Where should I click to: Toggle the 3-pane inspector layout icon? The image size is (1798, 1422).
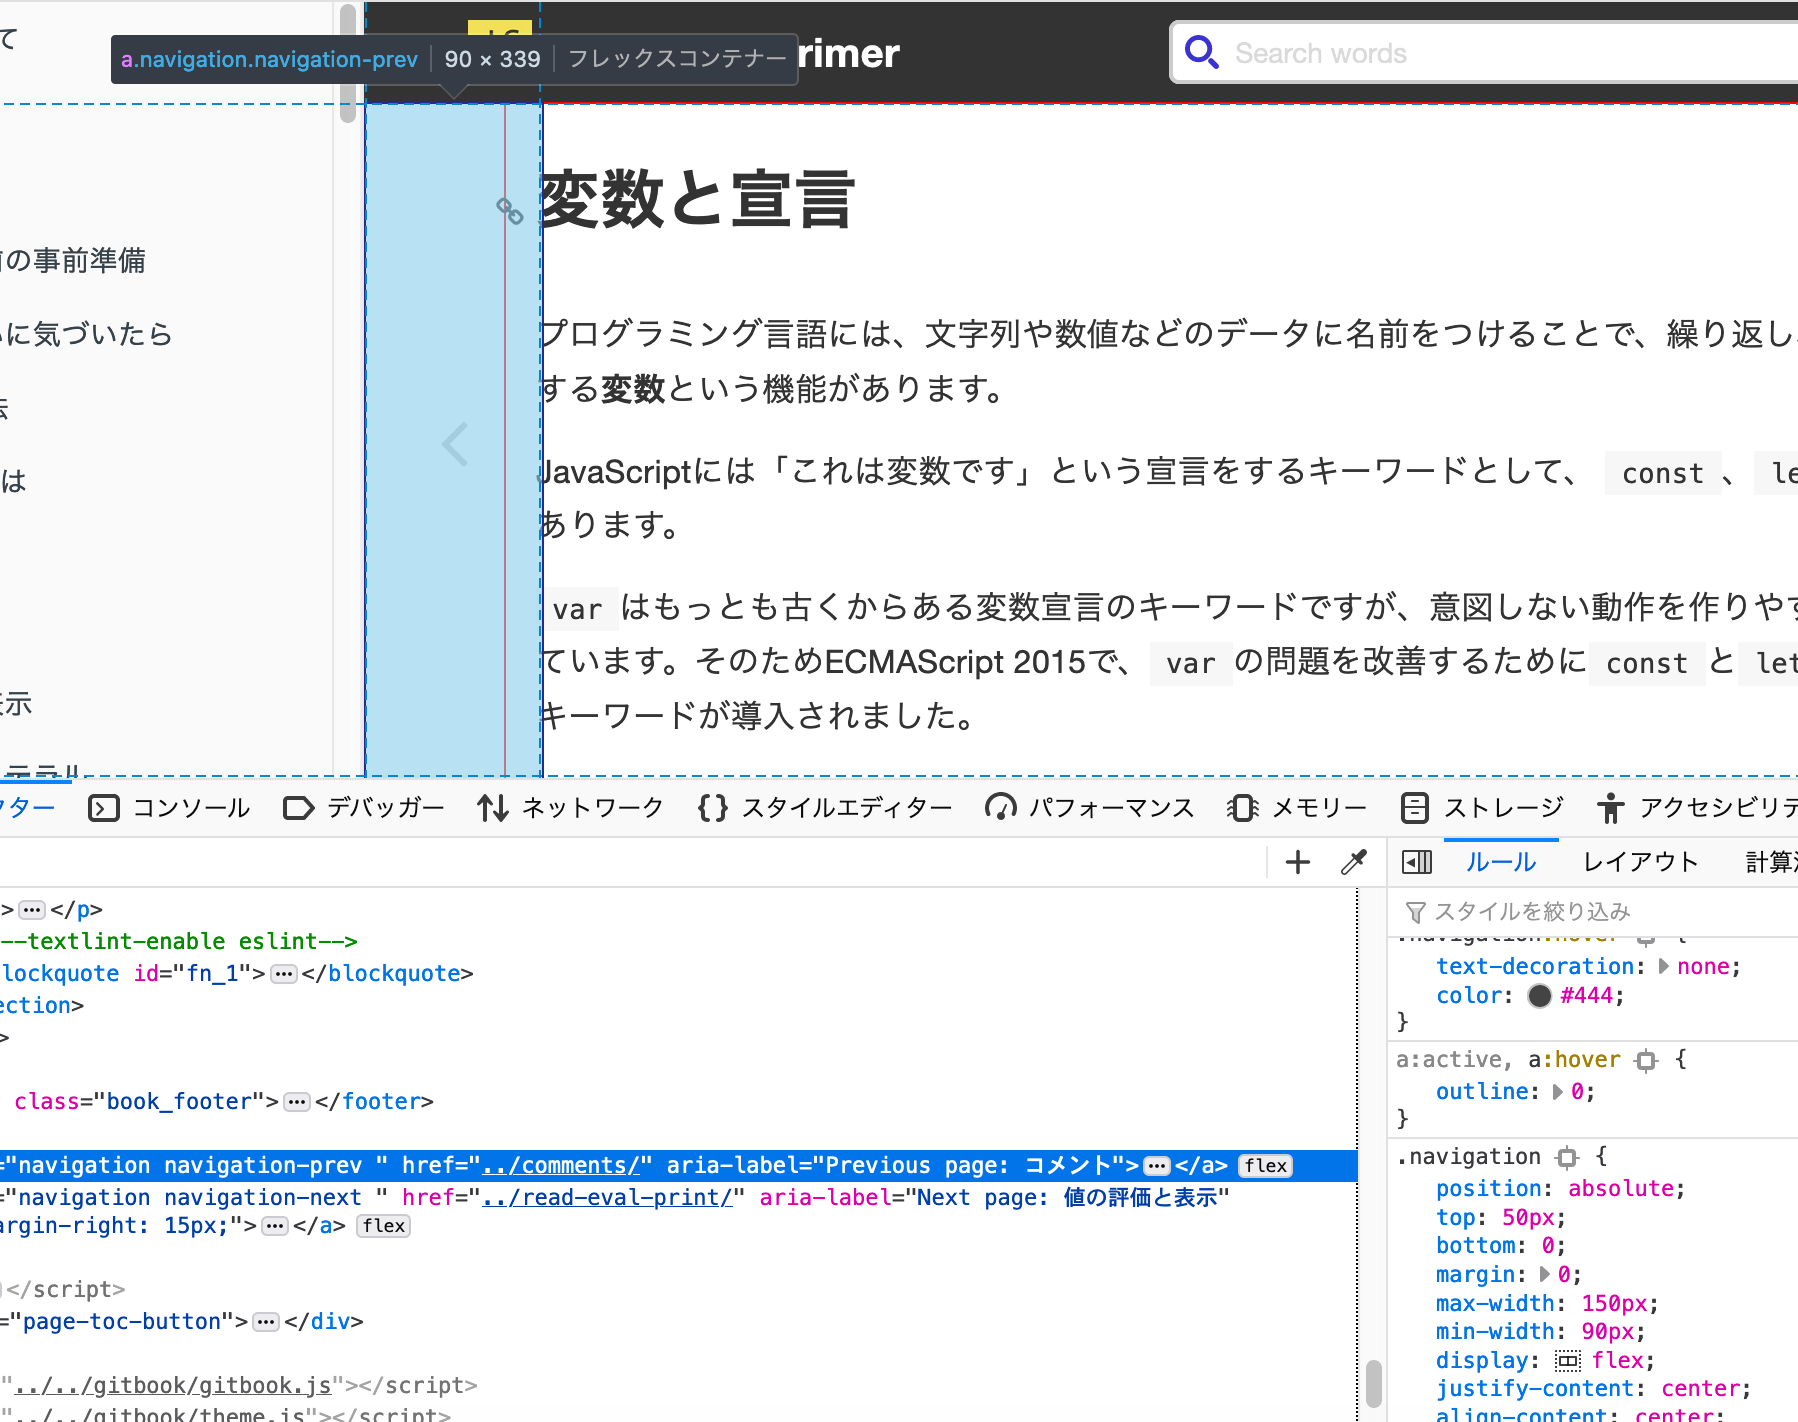(x=1416, y=861)
